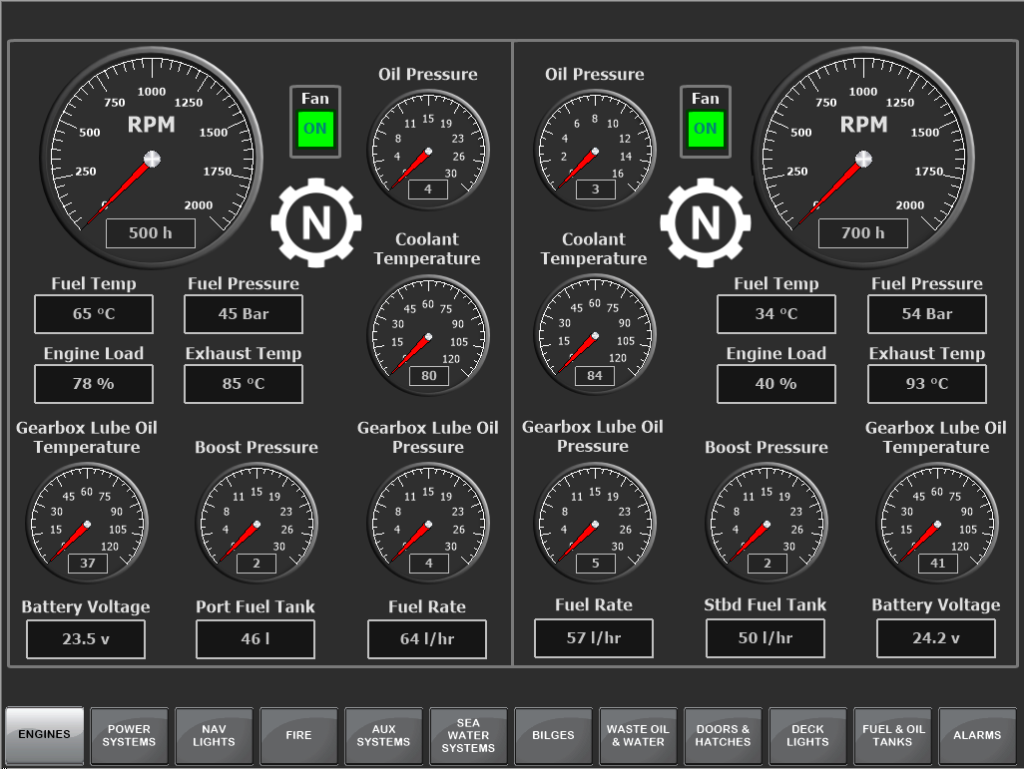Open the WASTE OIL & WATER page
Screen dimensions: 1024x769
(638, 735)
